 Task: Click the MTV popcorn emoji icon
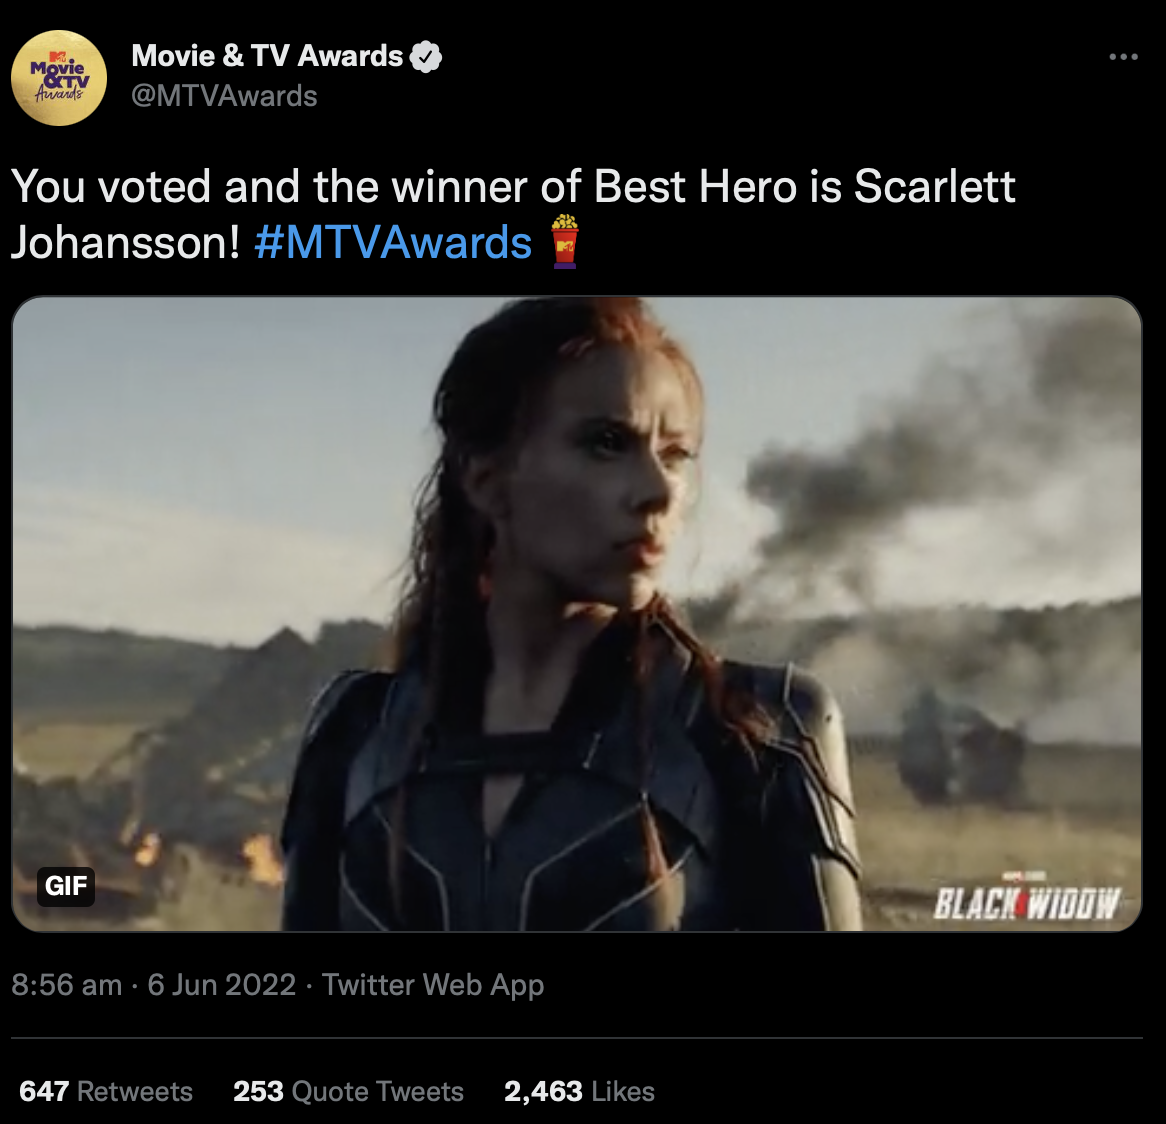[565, 242]
